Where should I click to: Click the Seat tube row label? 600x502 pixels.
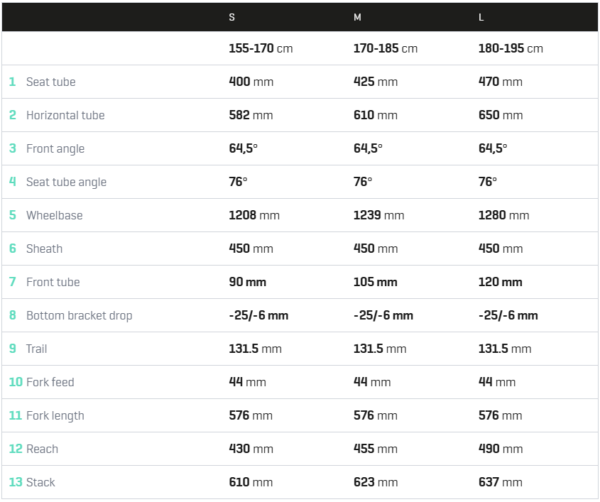pos(51,81)
